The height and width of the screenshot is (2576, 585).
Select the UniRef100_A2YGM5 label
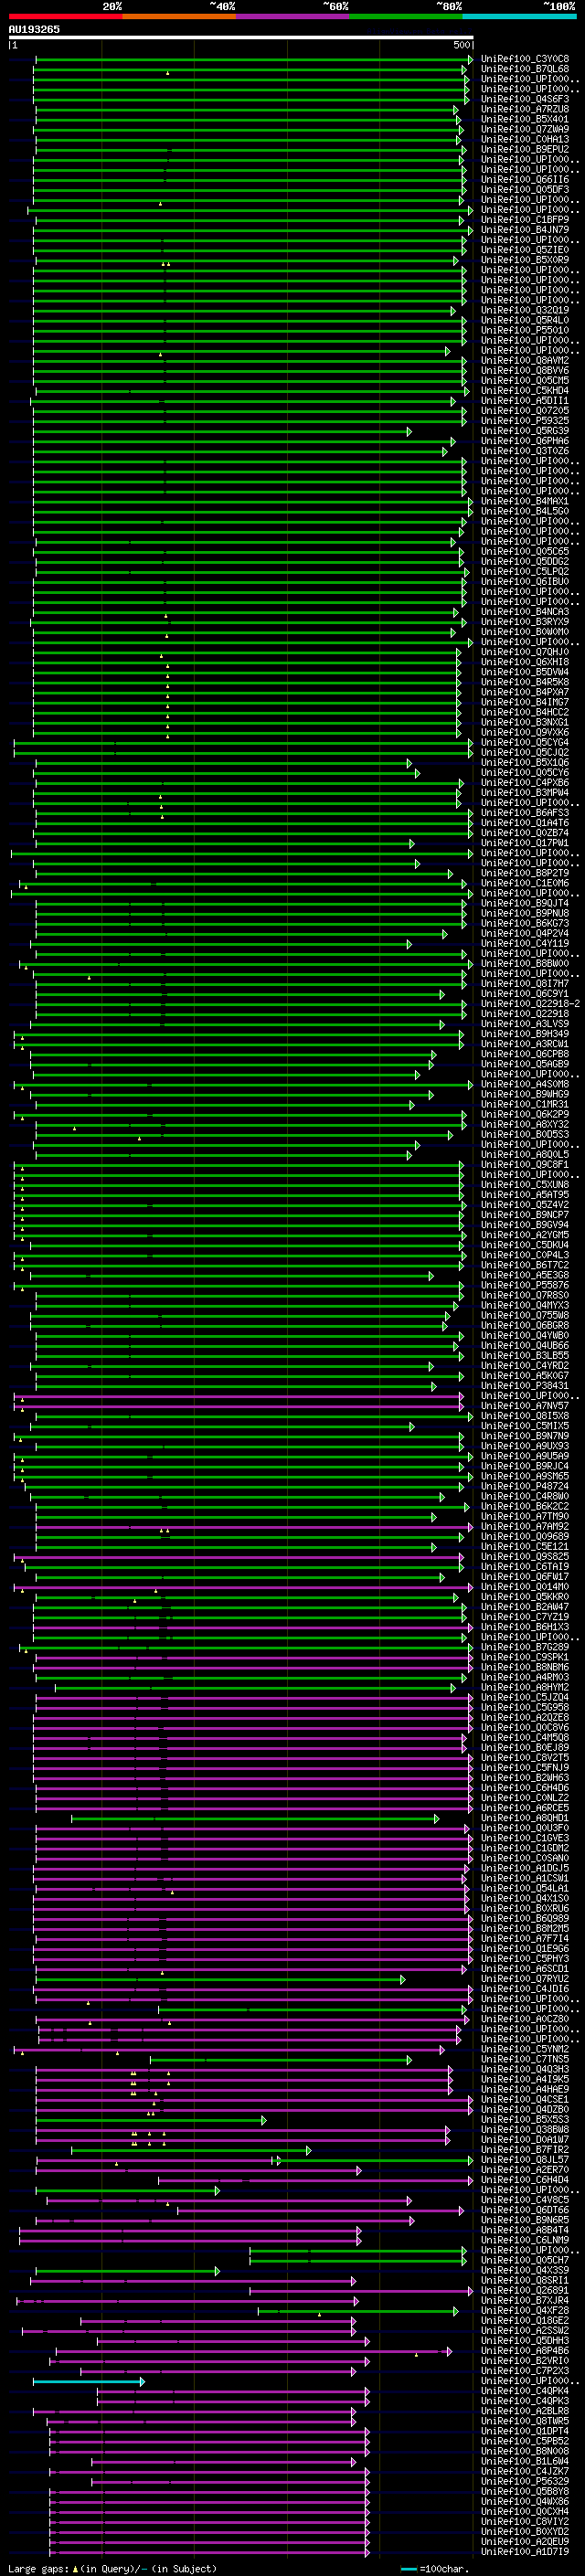(x=525, y=1235)
